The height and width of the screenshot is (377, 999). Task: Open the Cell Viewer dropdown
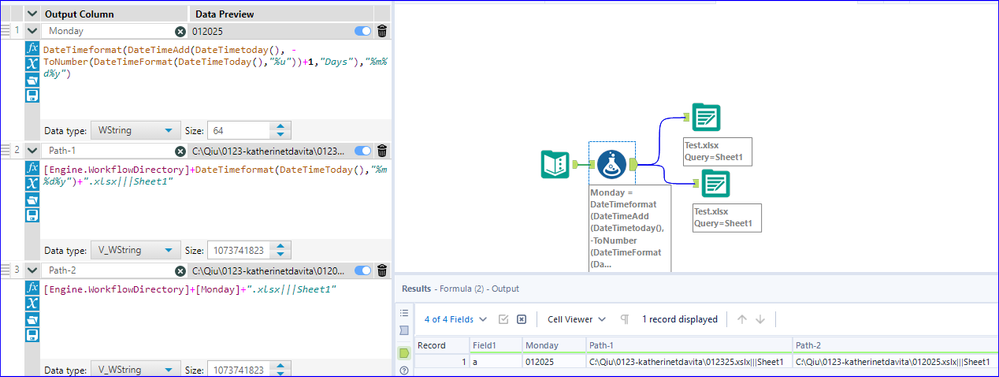577,319
